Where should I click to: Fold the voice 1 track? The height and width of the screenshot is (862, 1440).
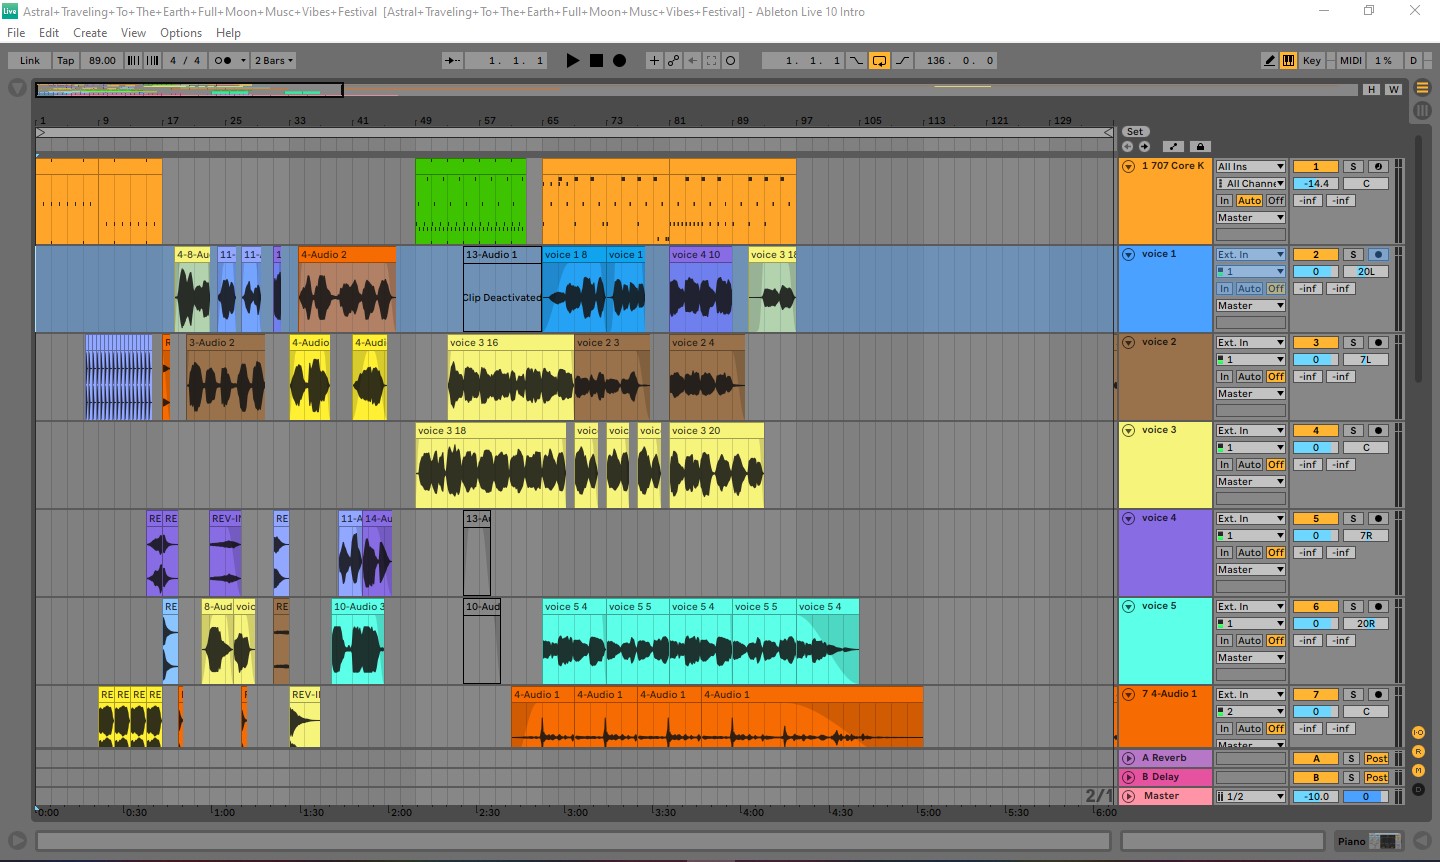tap(1129, 255)
